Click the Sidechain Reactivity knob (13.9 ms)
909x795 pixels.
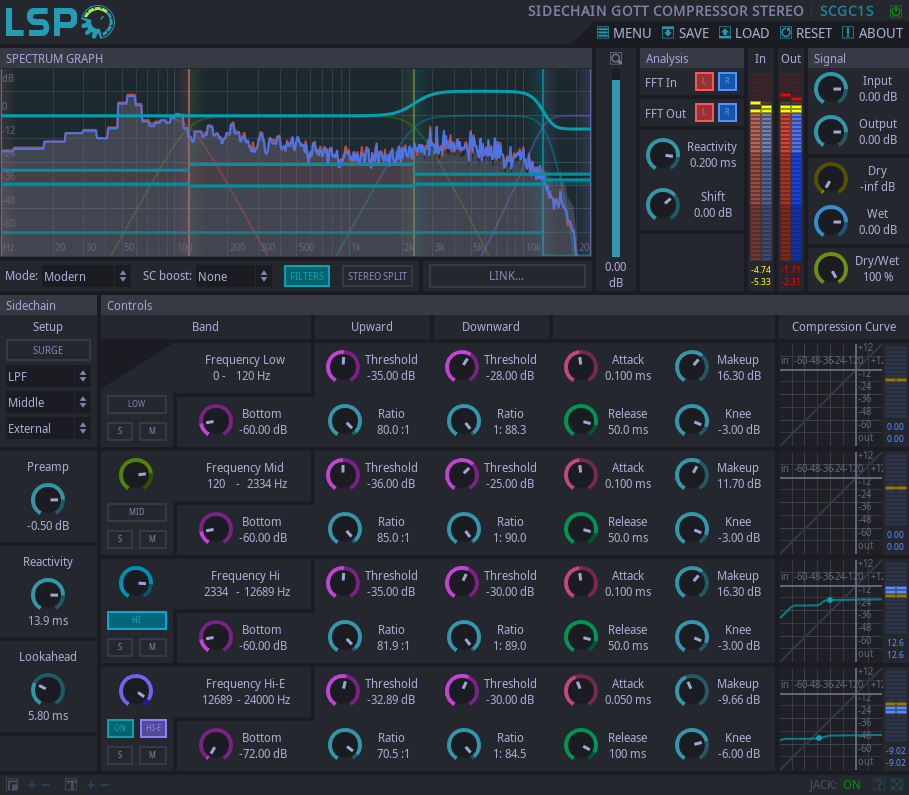48,595
